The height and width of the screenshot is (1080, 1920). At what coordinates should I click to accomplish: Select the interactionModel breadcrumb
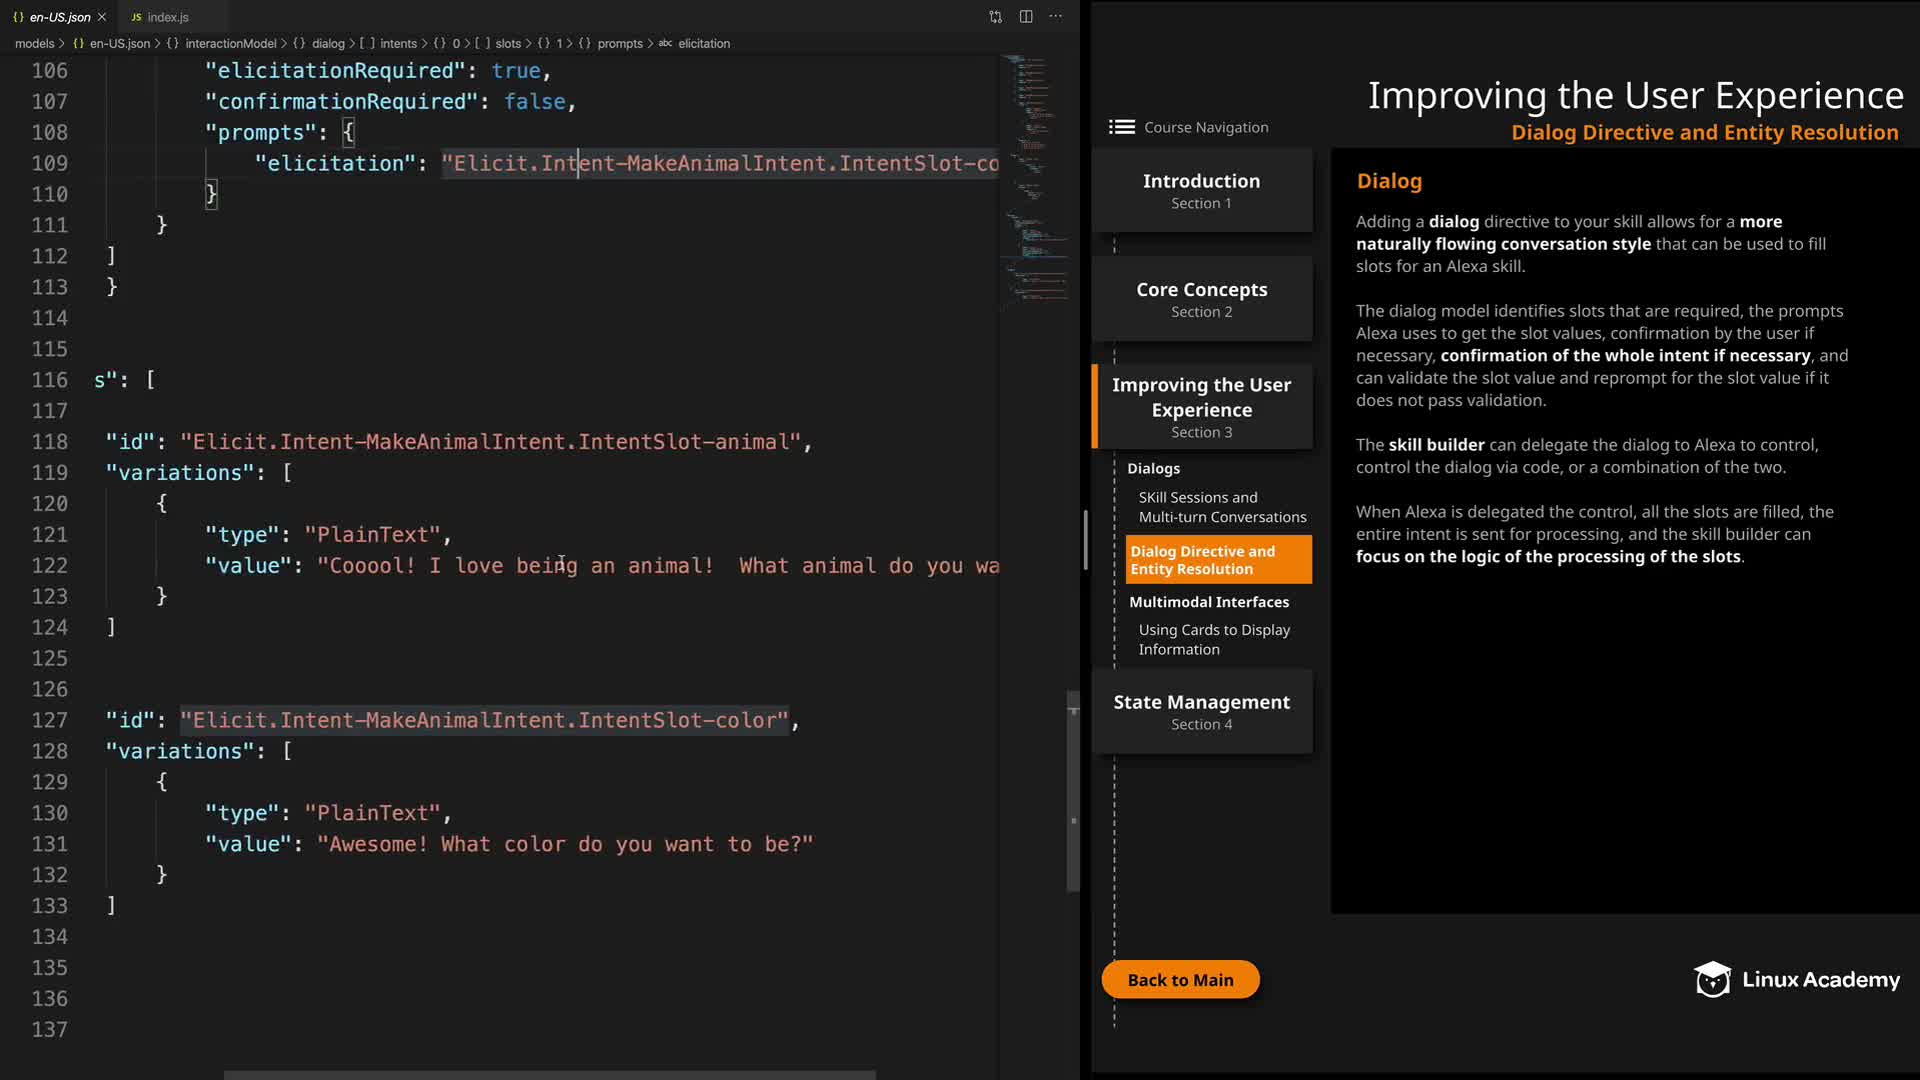click(230, 43)
